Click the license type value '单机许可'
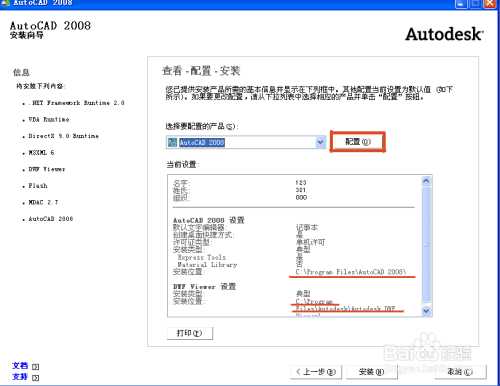 coord(310,242)
